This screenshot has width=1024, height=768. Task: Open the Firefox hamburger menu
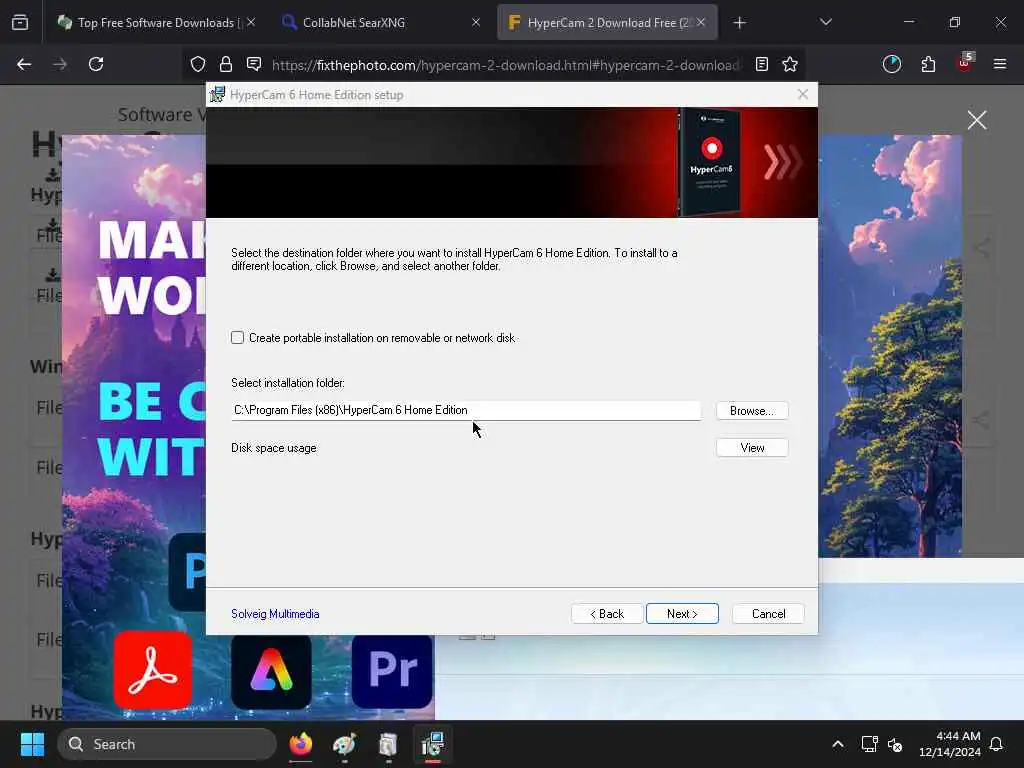1000,64
